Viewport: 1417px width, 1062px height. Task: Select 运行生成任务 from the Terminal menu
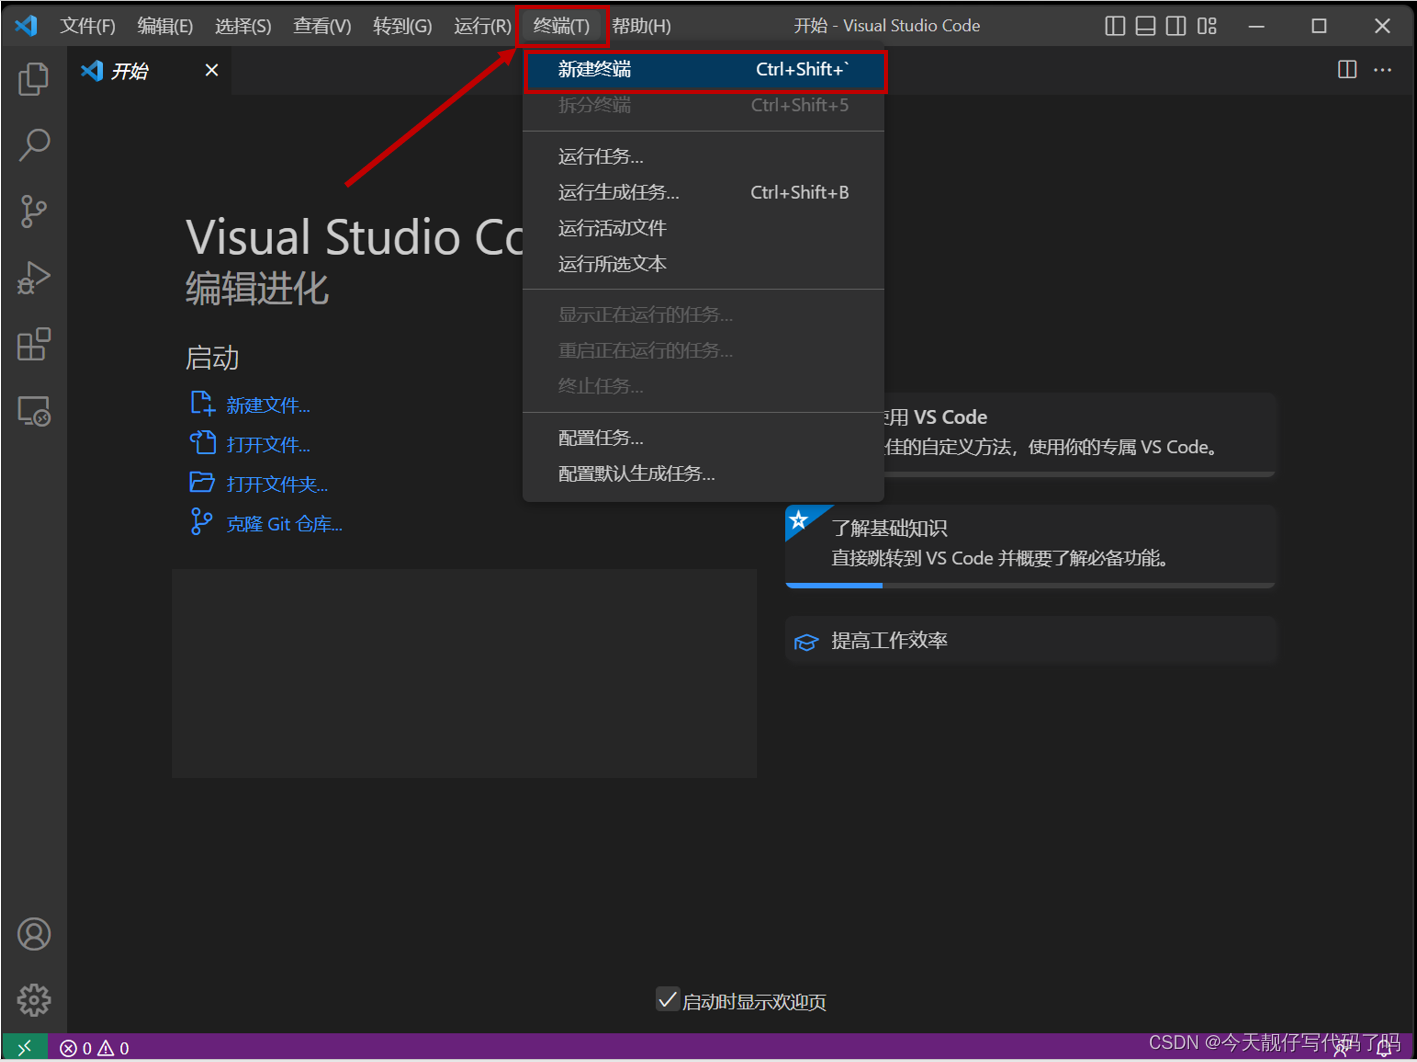point(618,192)
